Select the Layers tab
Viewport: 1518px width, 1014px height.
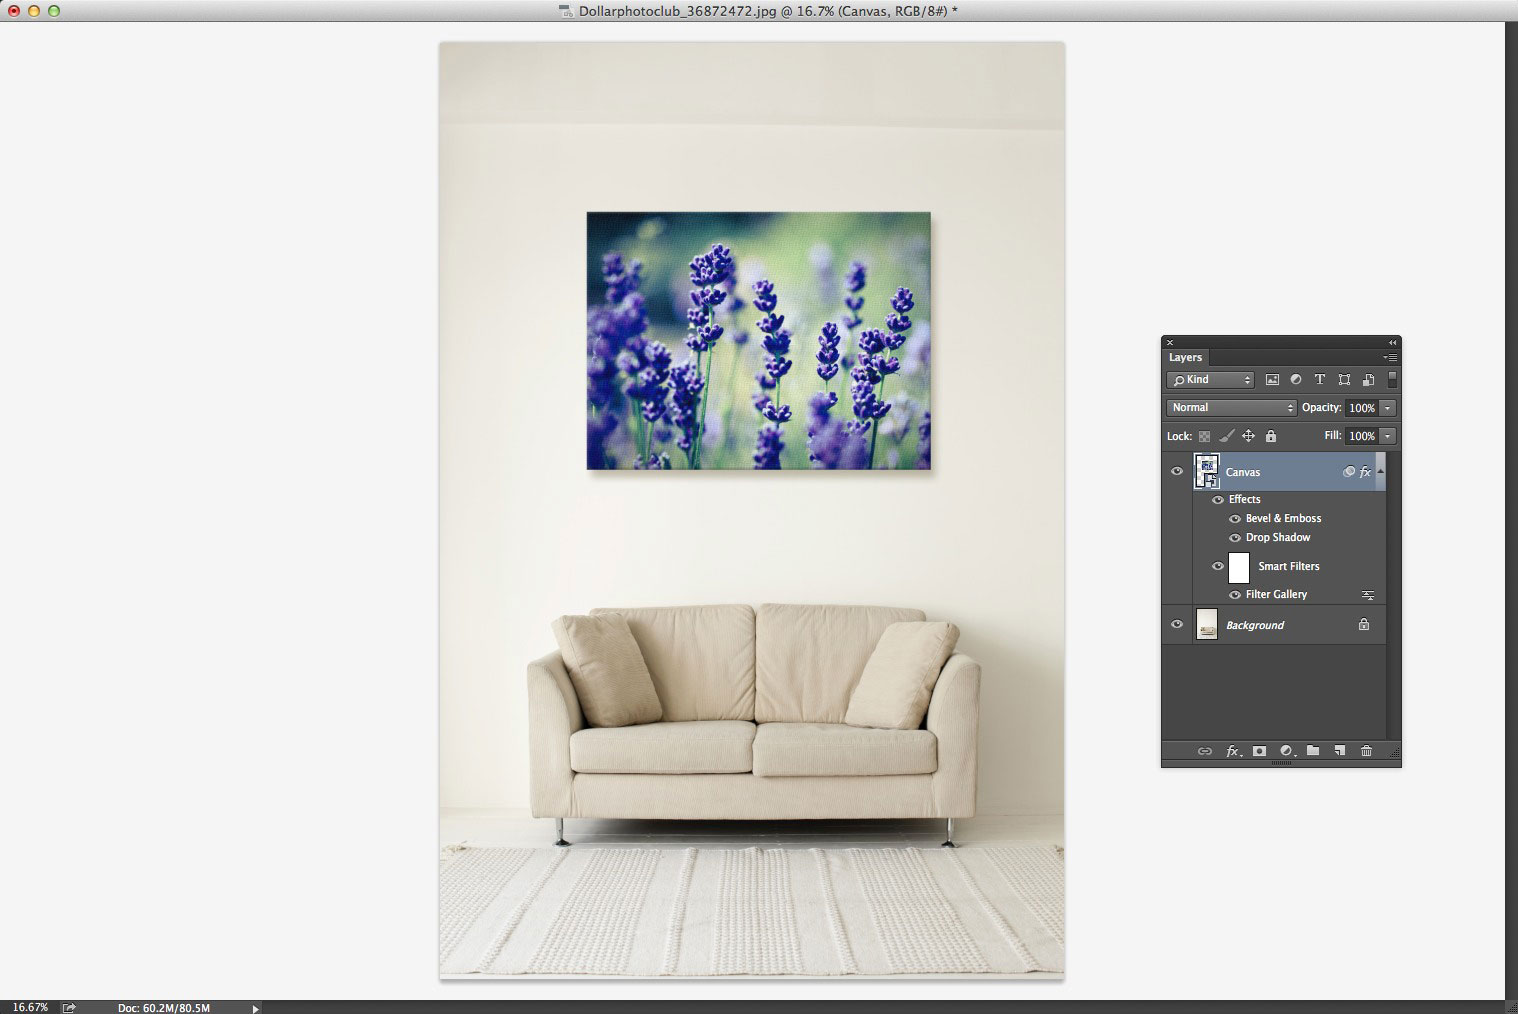click(x=1186, y=358)
